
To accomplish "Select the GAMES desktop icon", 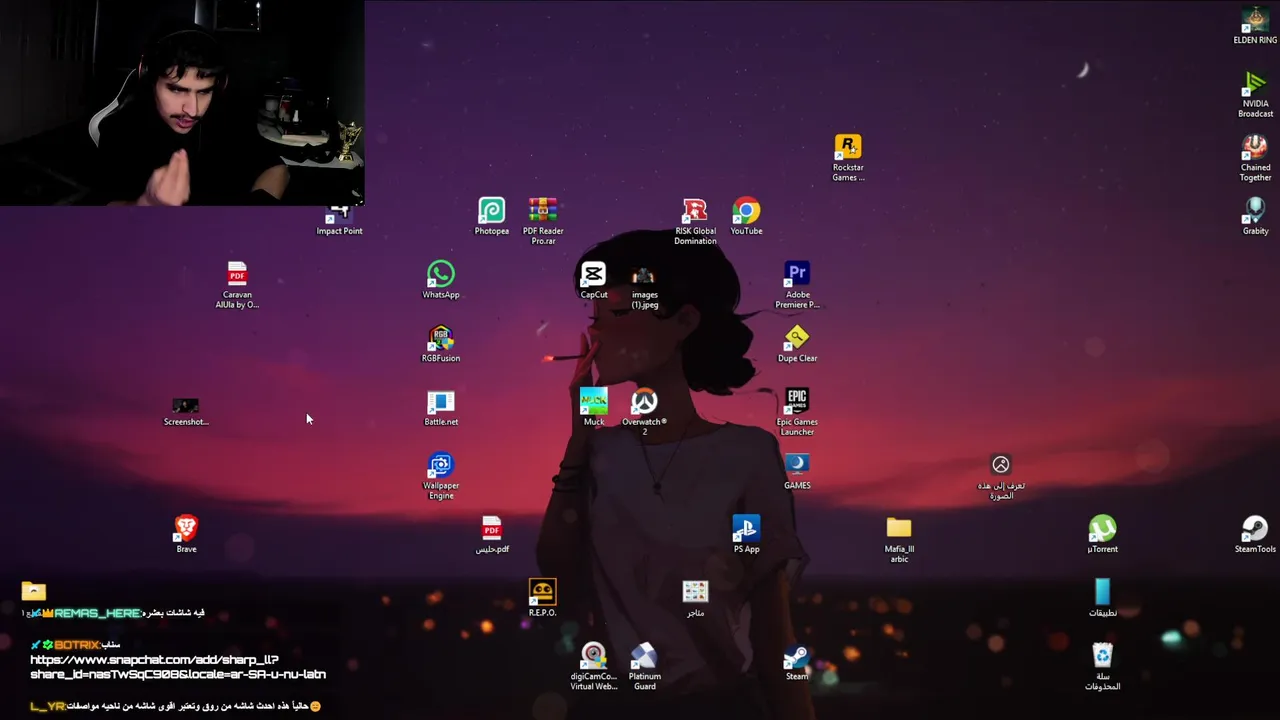I will pyautogui.click(x=797, y=471).
